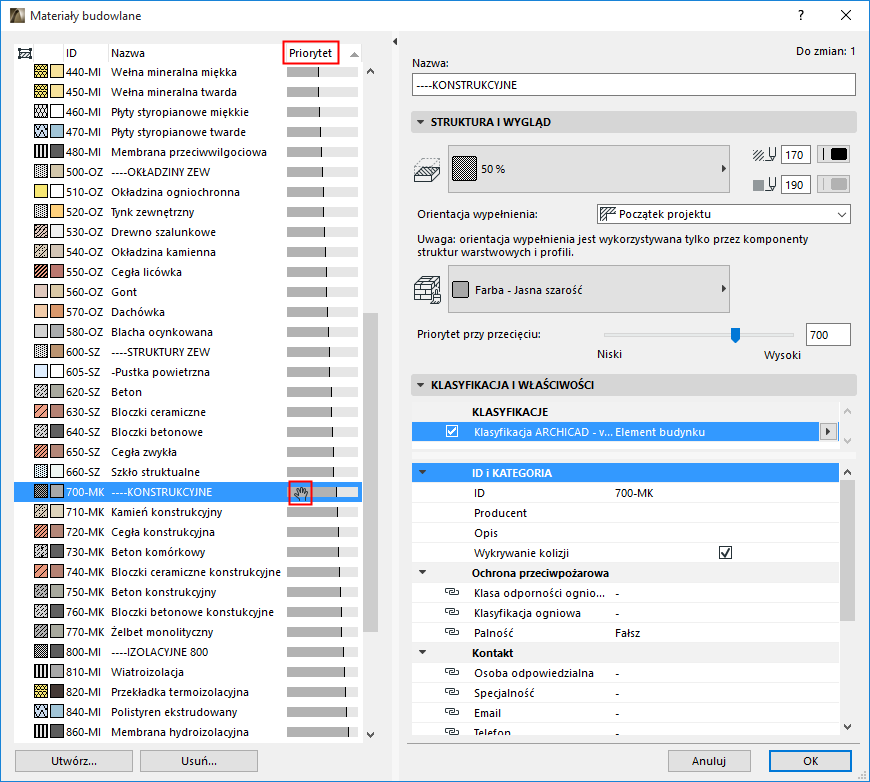Viewport: 870px width, 782px height.
Task: Click the cut fill icon in list header
Action: pos(25,53)
